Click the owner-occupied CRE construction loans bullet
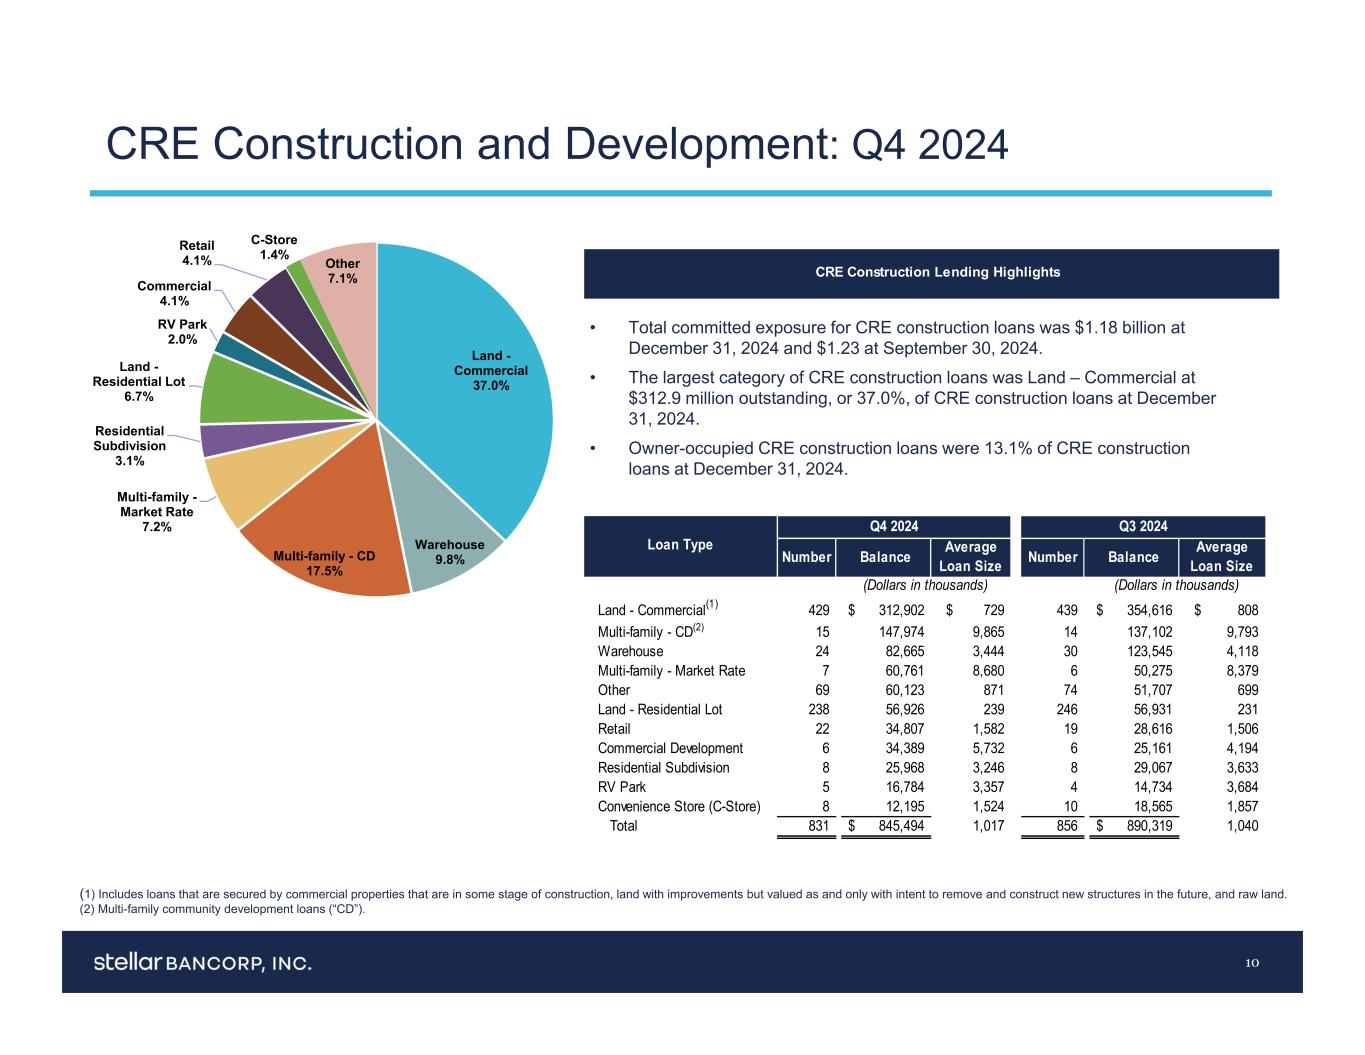This screenshot has width=1365, height=1055. point(908,458)
